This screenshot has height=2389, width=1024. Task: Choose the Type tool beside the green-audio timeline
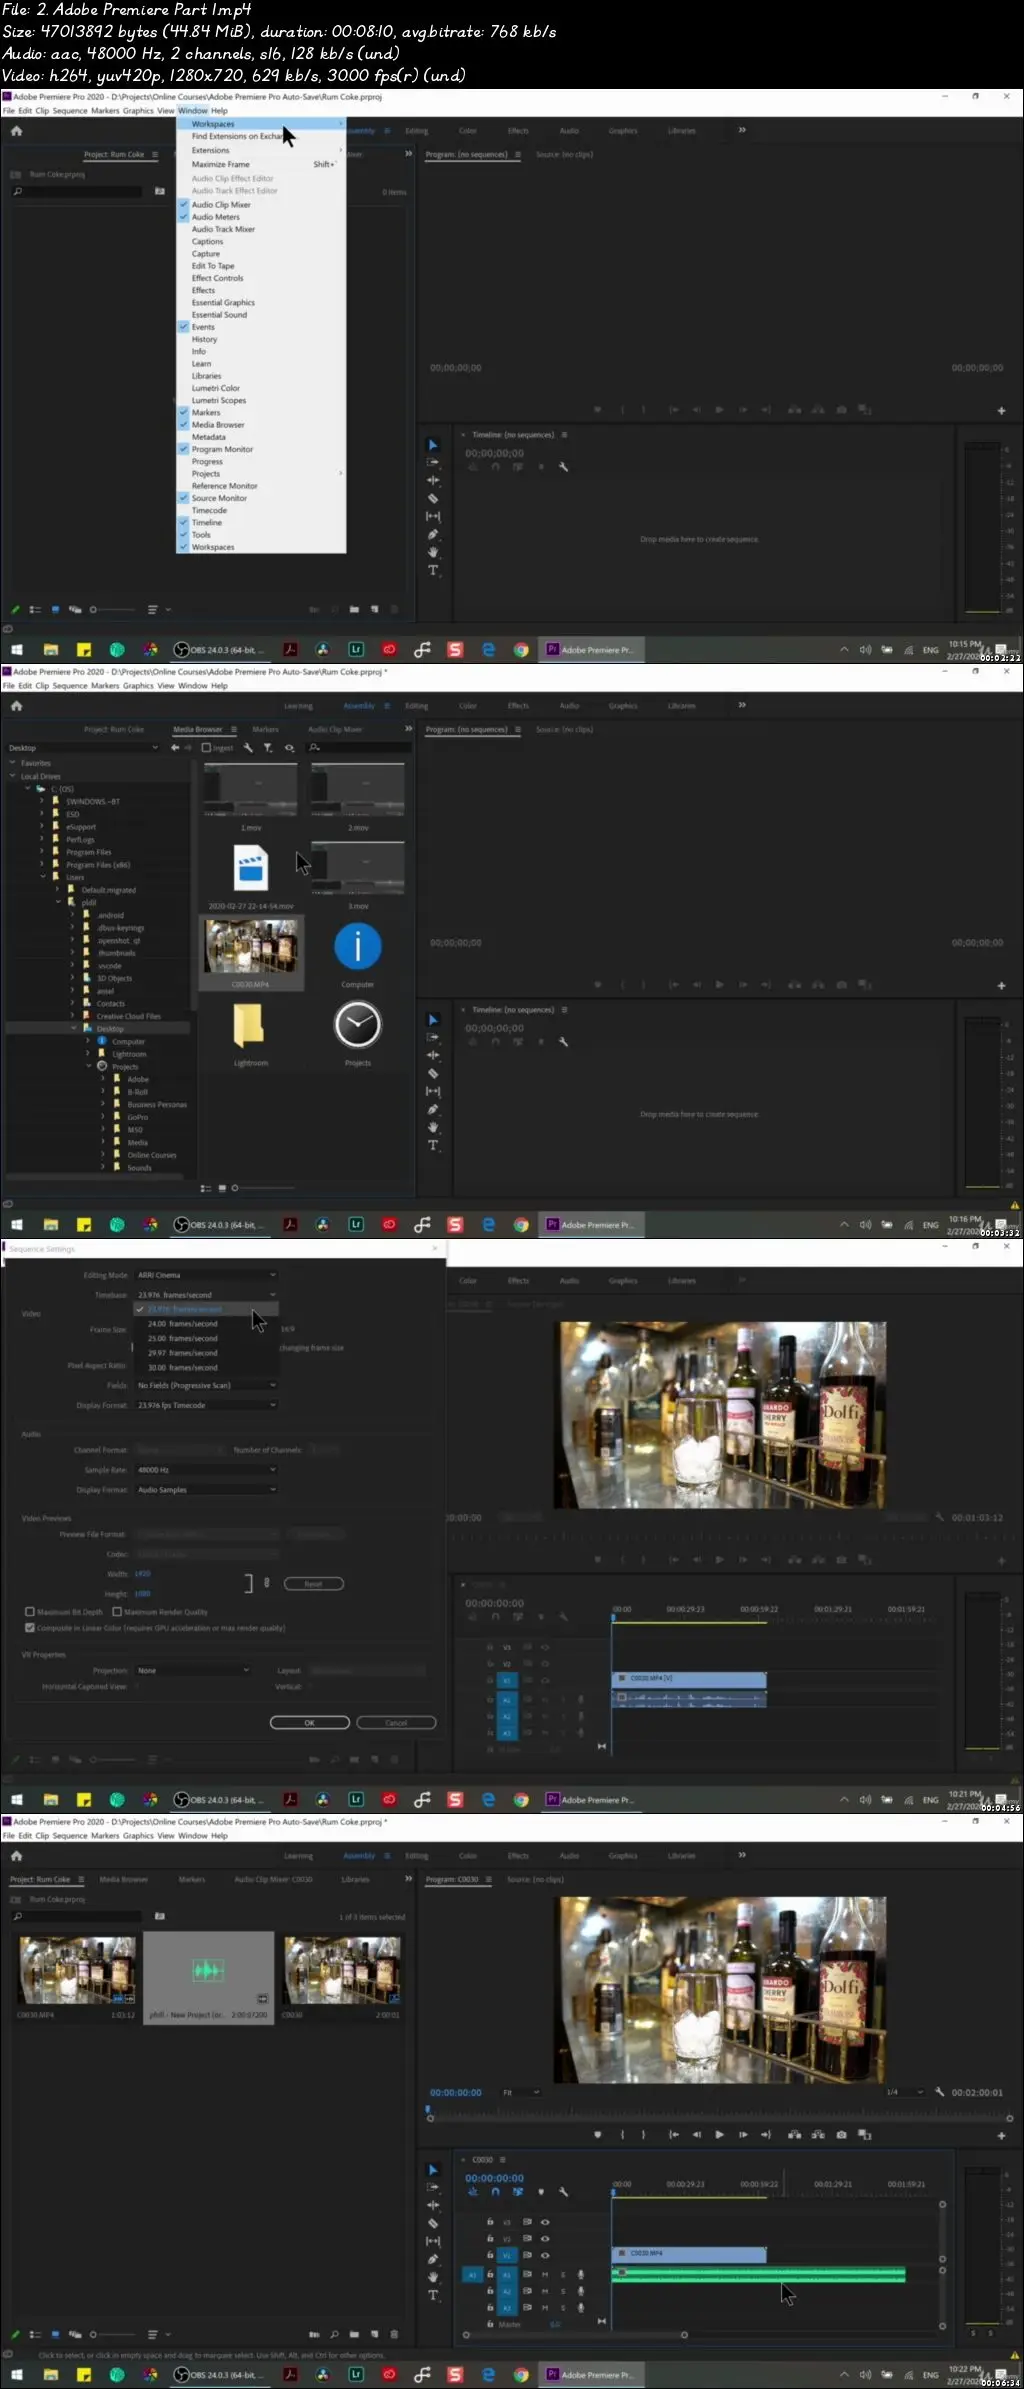coord(433,2295)
